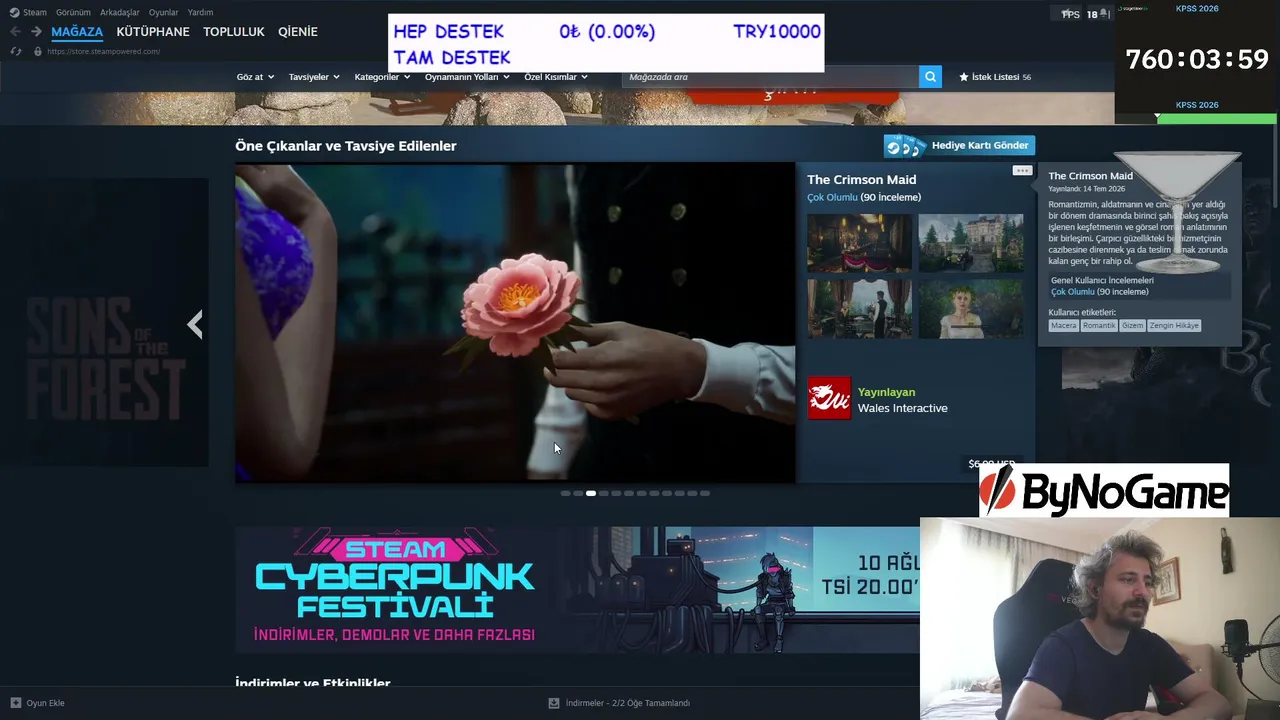
Task: Expand the Göz at dropdown
Action: [x=255, y=77]
